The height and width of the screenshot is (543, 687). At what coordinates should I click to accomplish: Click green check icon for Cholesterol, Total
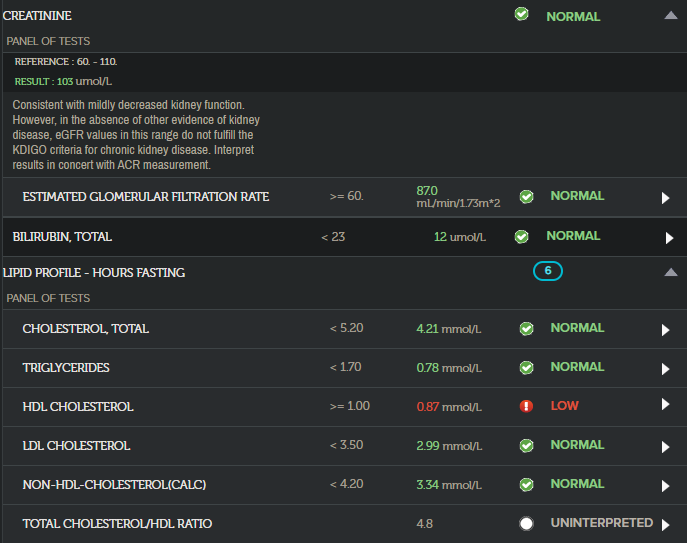[x=526, y=328]
